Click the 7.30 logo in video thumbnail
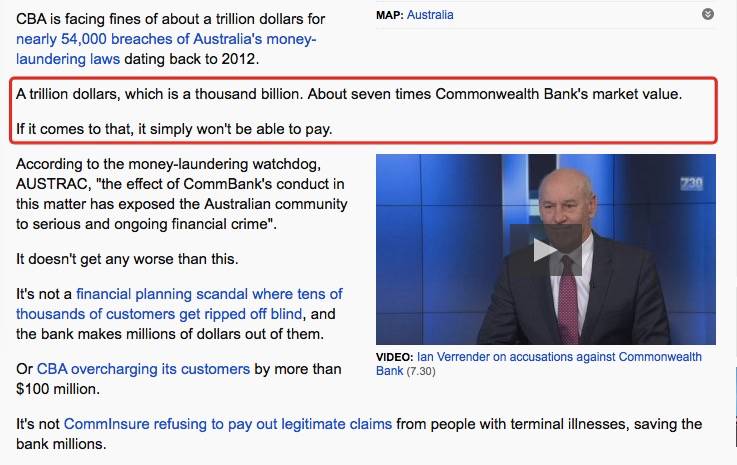The image size is (737, 465). pyautogui.click(x=691, y=184)
